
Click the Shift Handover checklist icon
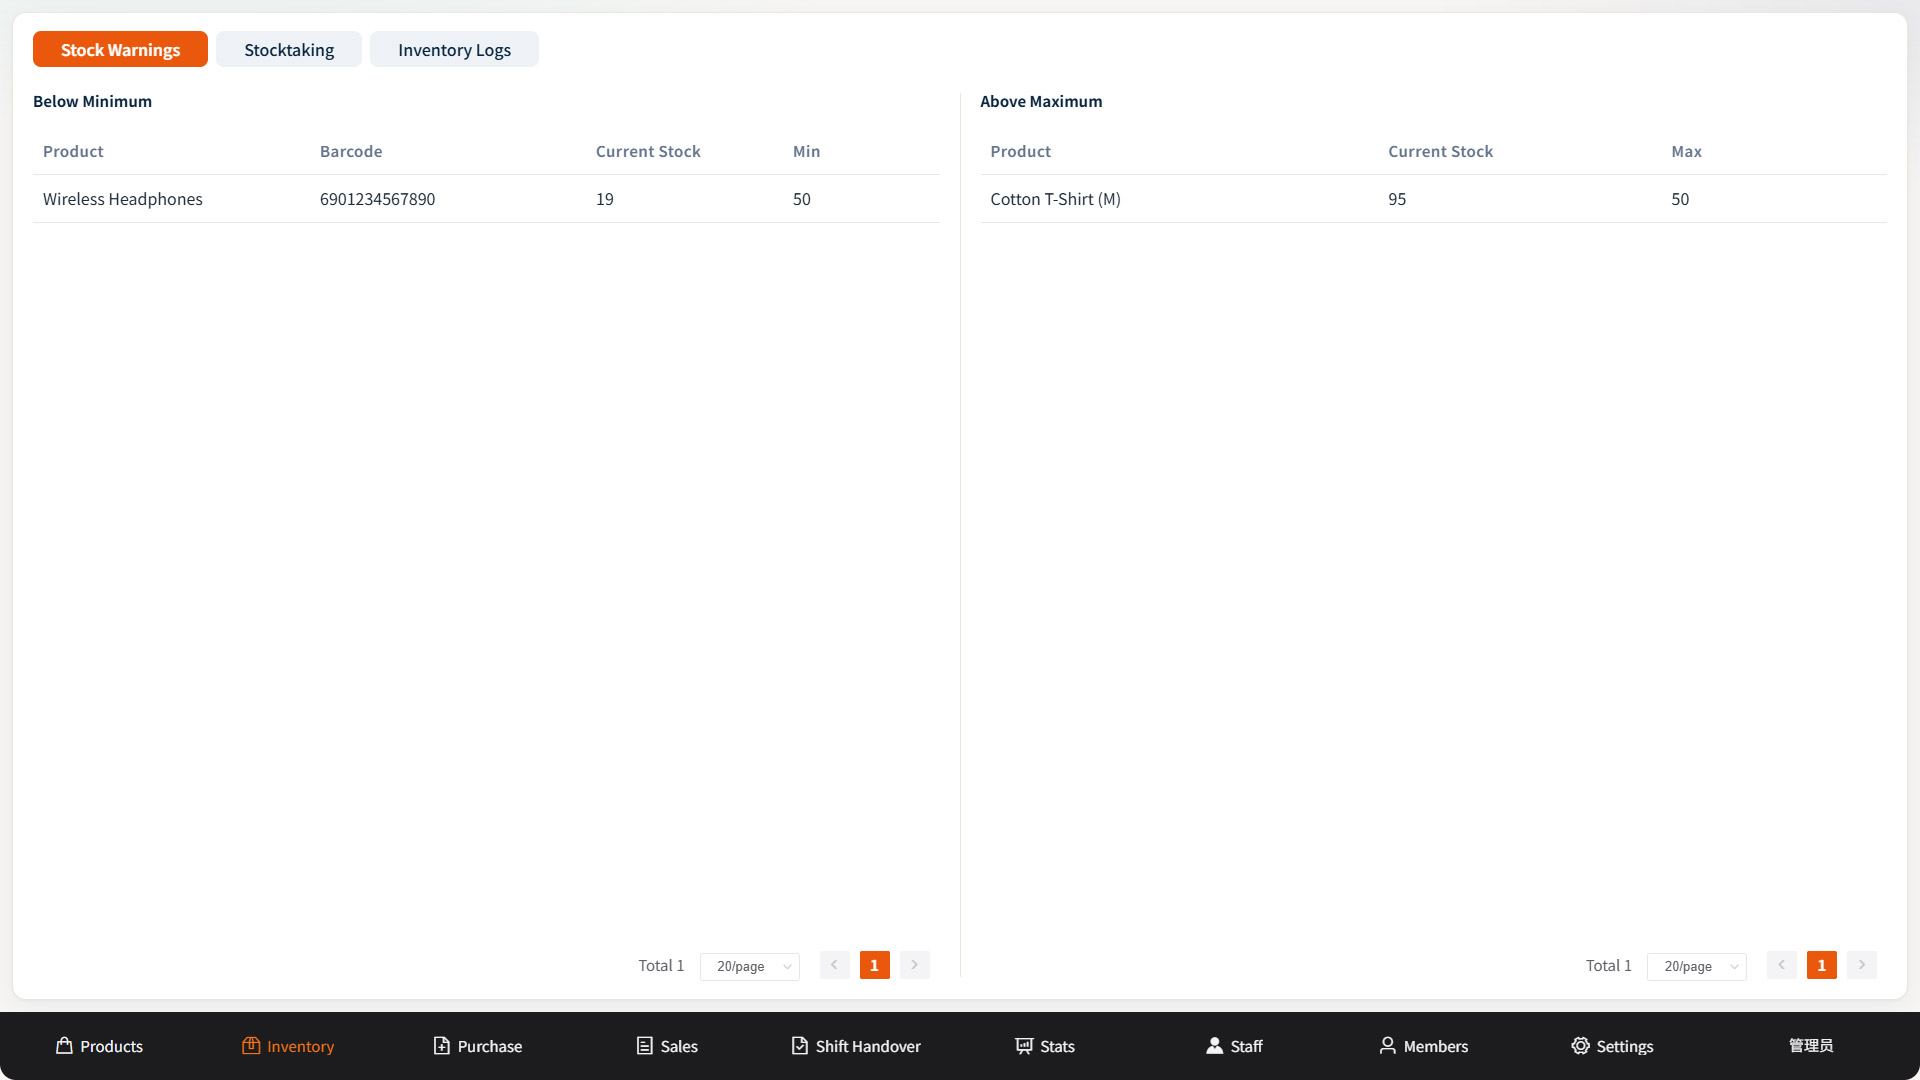coord(800,1046)
